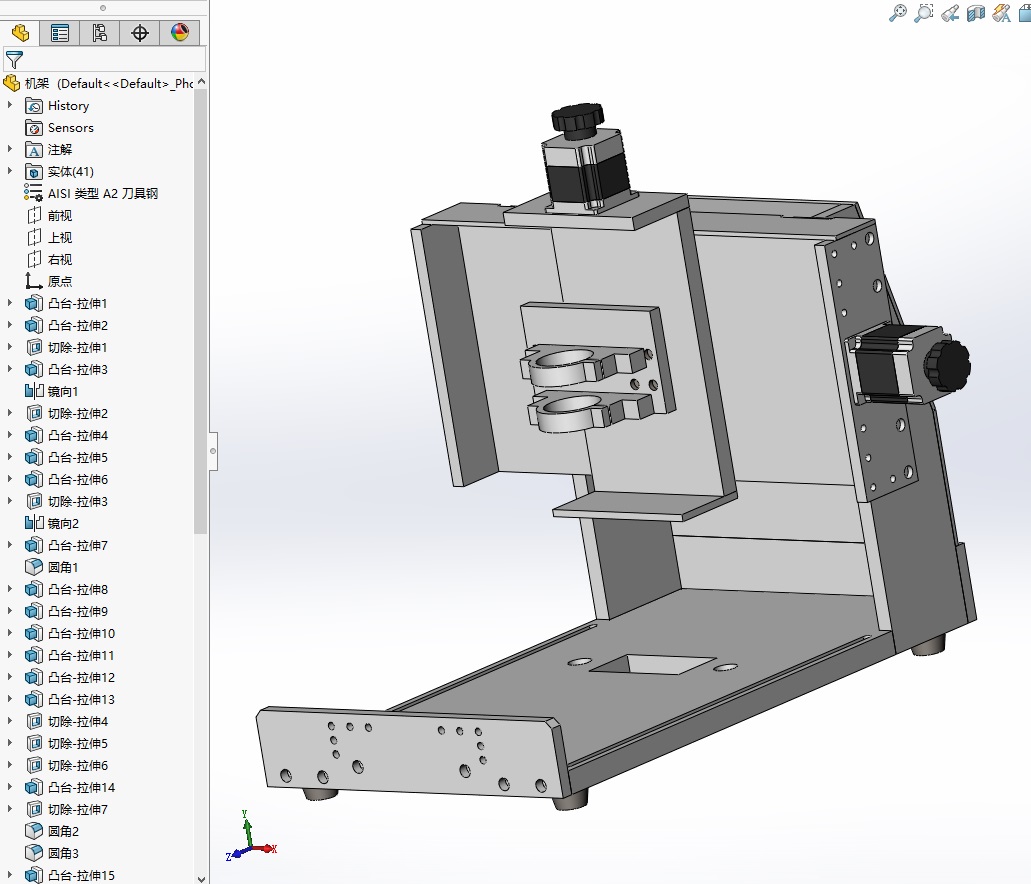Click the Zoom to Area icon
This screenshot has width=1031, height=884.
(x=924, y=12)
